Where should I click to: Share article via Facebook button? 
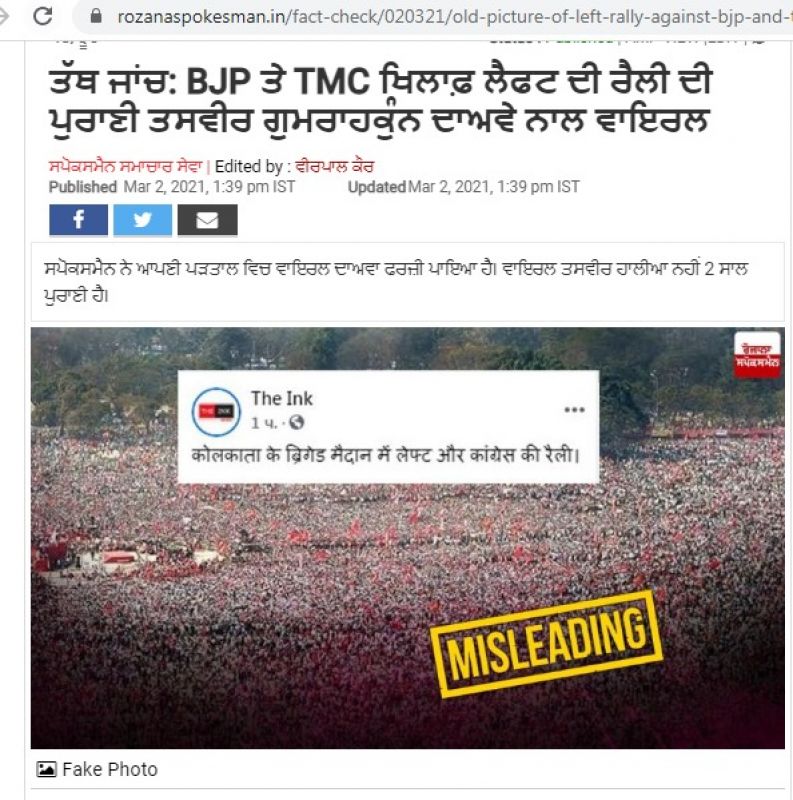tap(79, 220)
